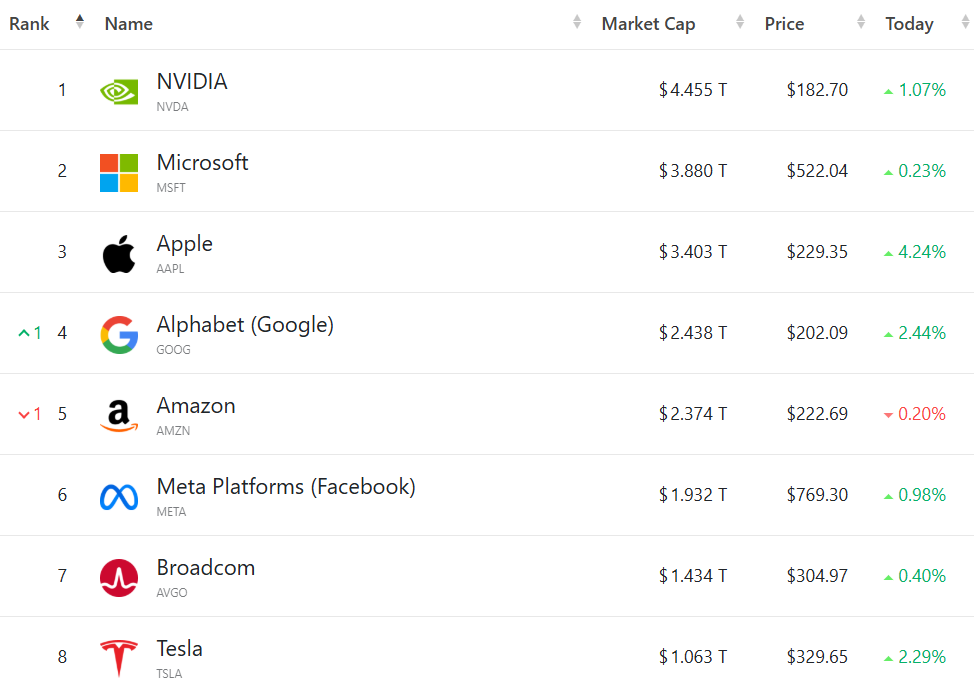Open the NVIDIA company link
The width and height of the screenshot is (974, 694).
click(192, 82)
